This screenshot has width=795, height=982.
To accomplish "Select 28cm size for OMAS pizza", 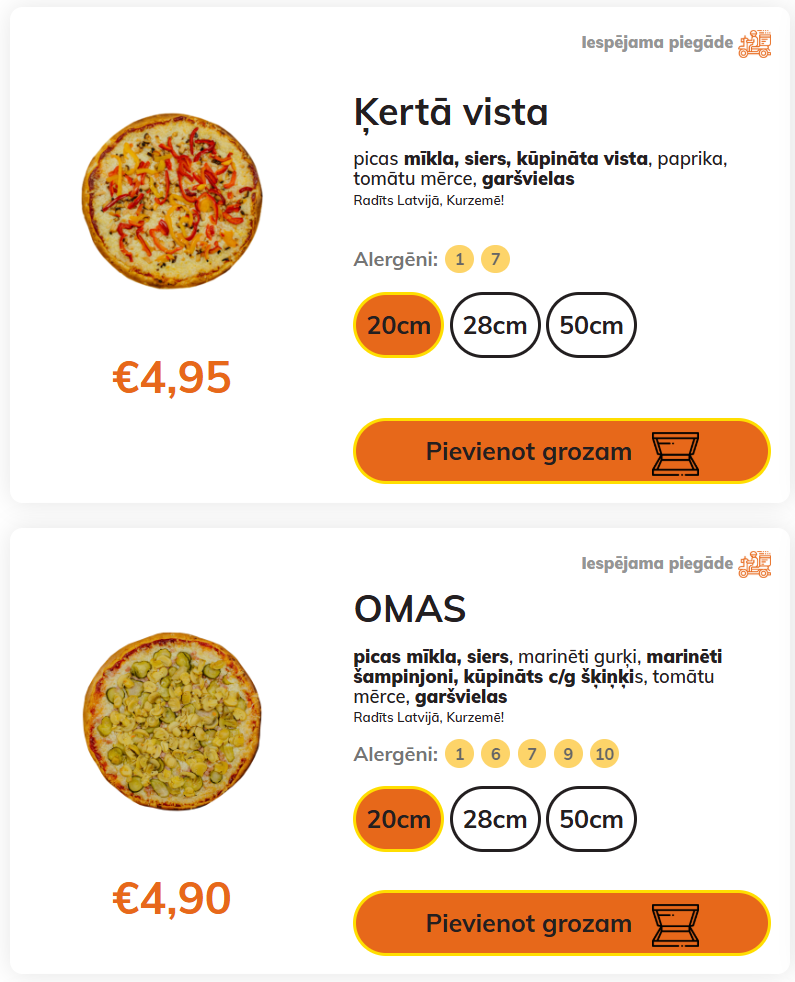I will pyautogui.click(x=495, y=819).
